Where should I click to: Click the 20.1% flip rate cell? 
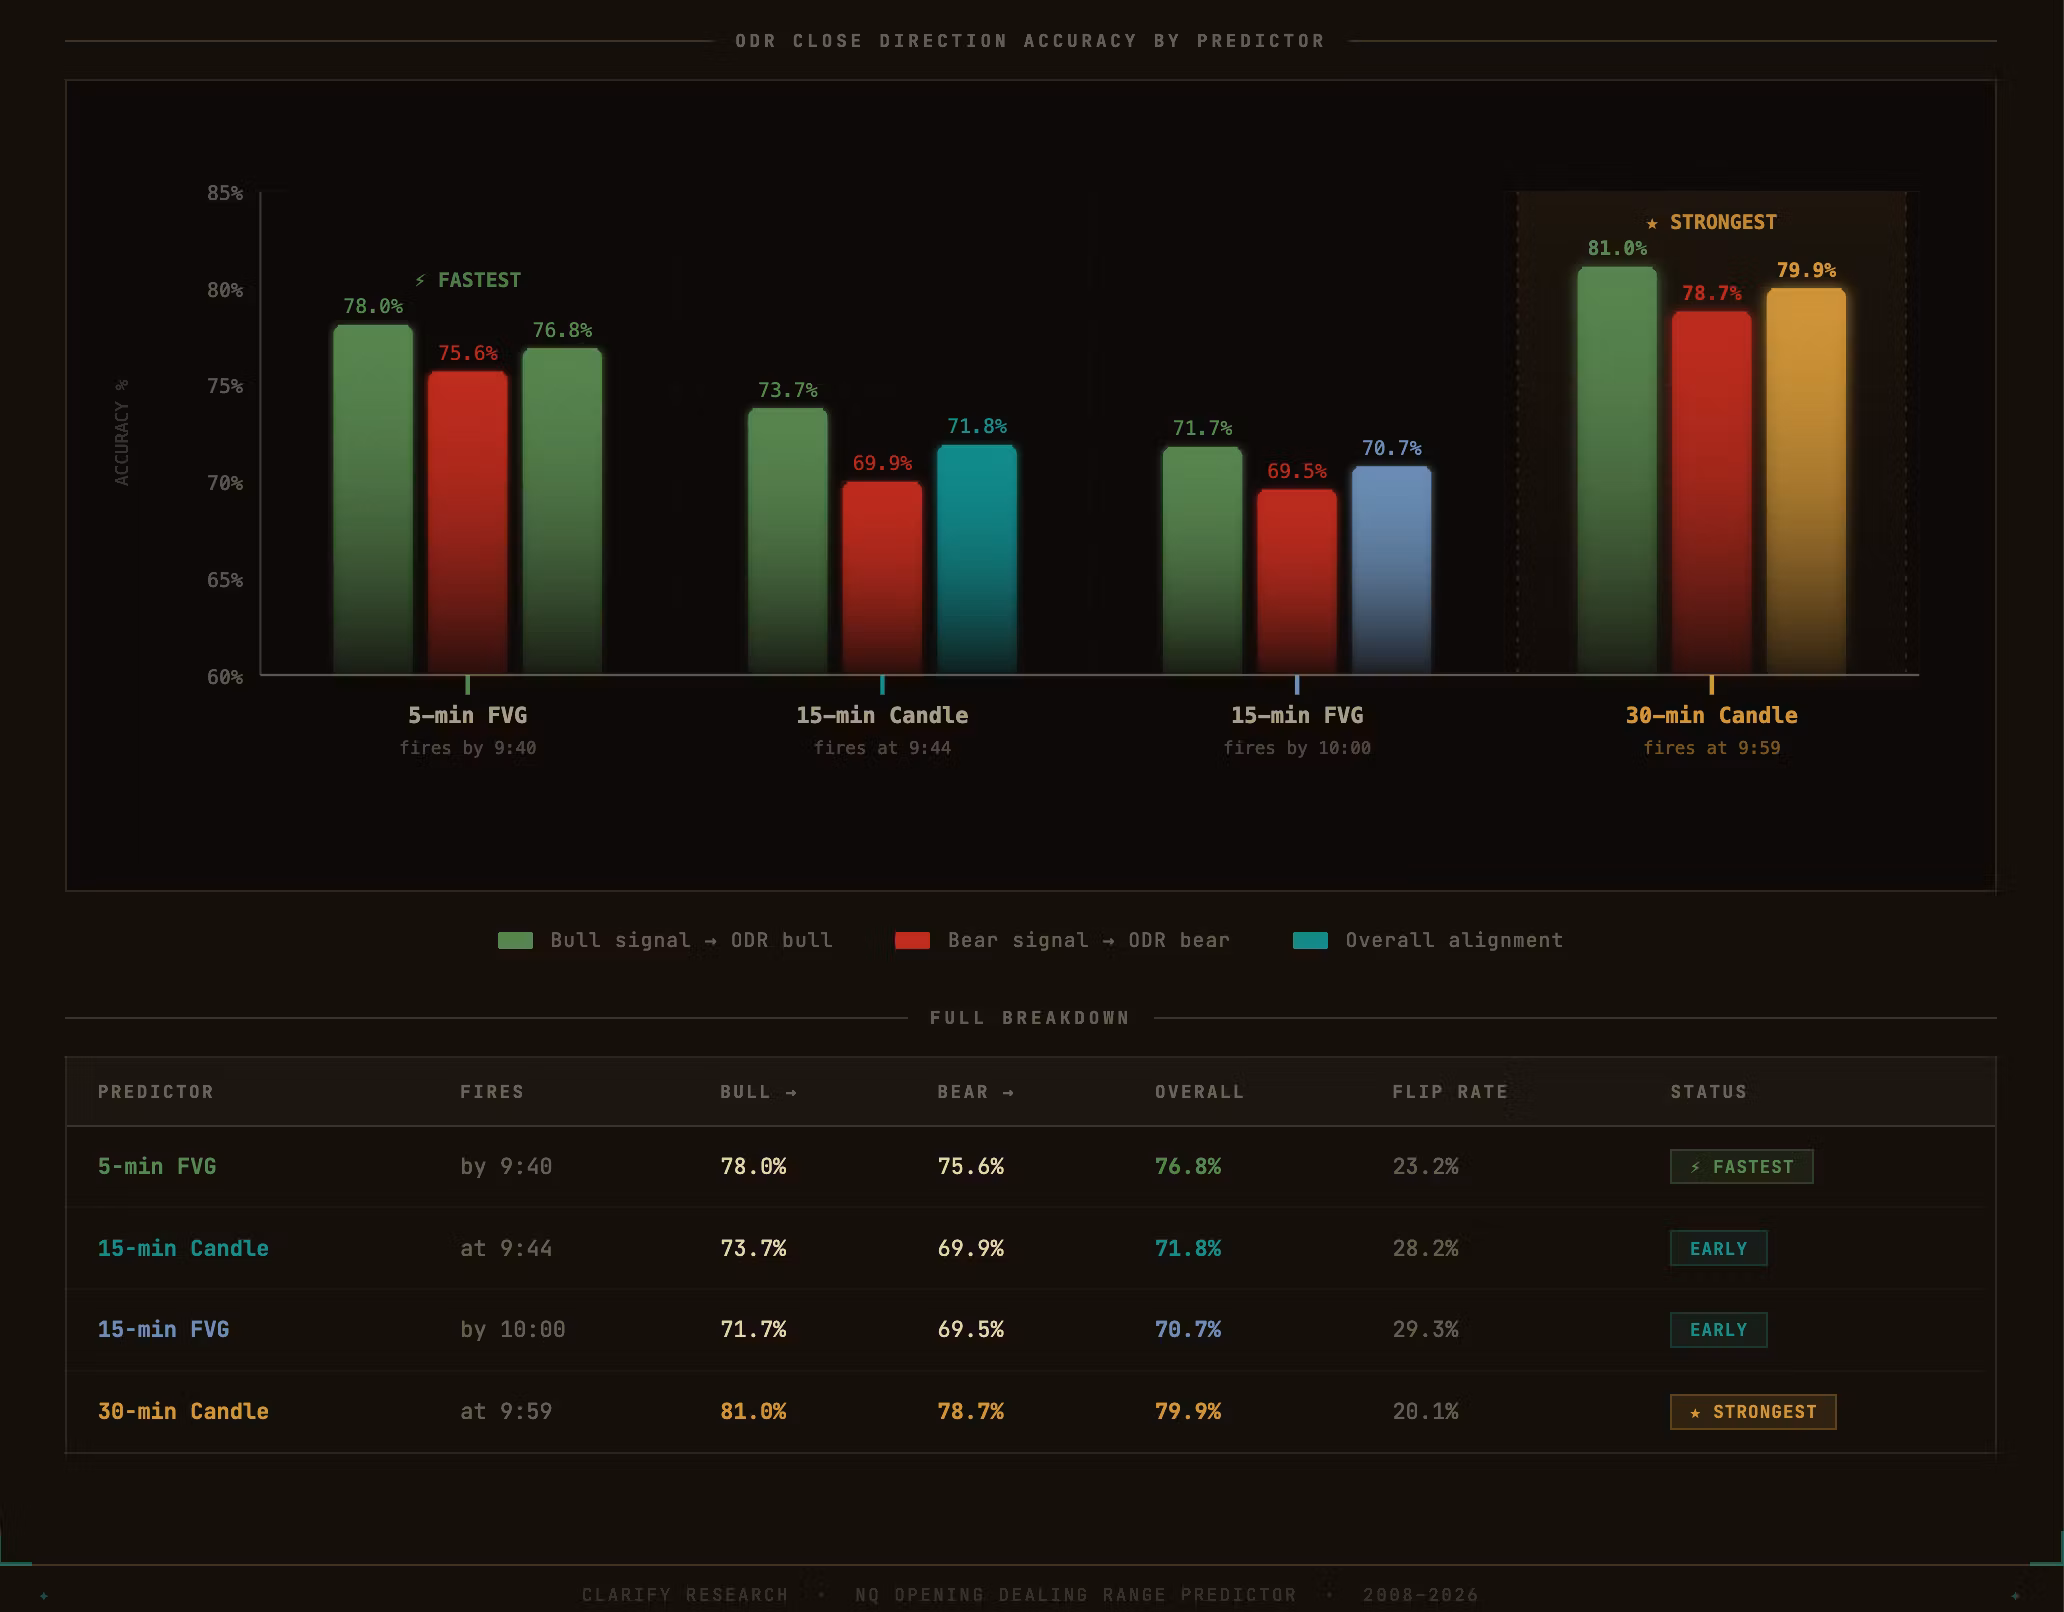click(x=1425, y=1412)
